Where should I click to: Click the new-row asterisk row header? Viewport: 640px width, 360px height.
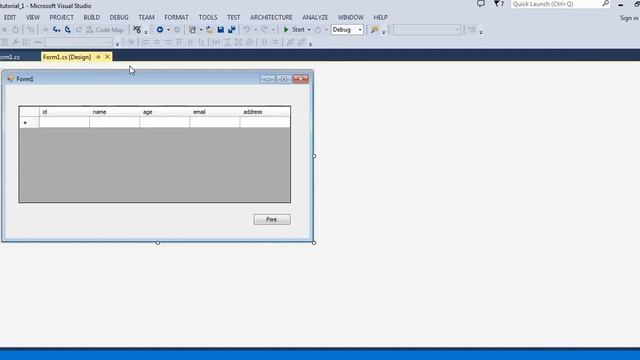pyautogui.click(x=29, y=122)
